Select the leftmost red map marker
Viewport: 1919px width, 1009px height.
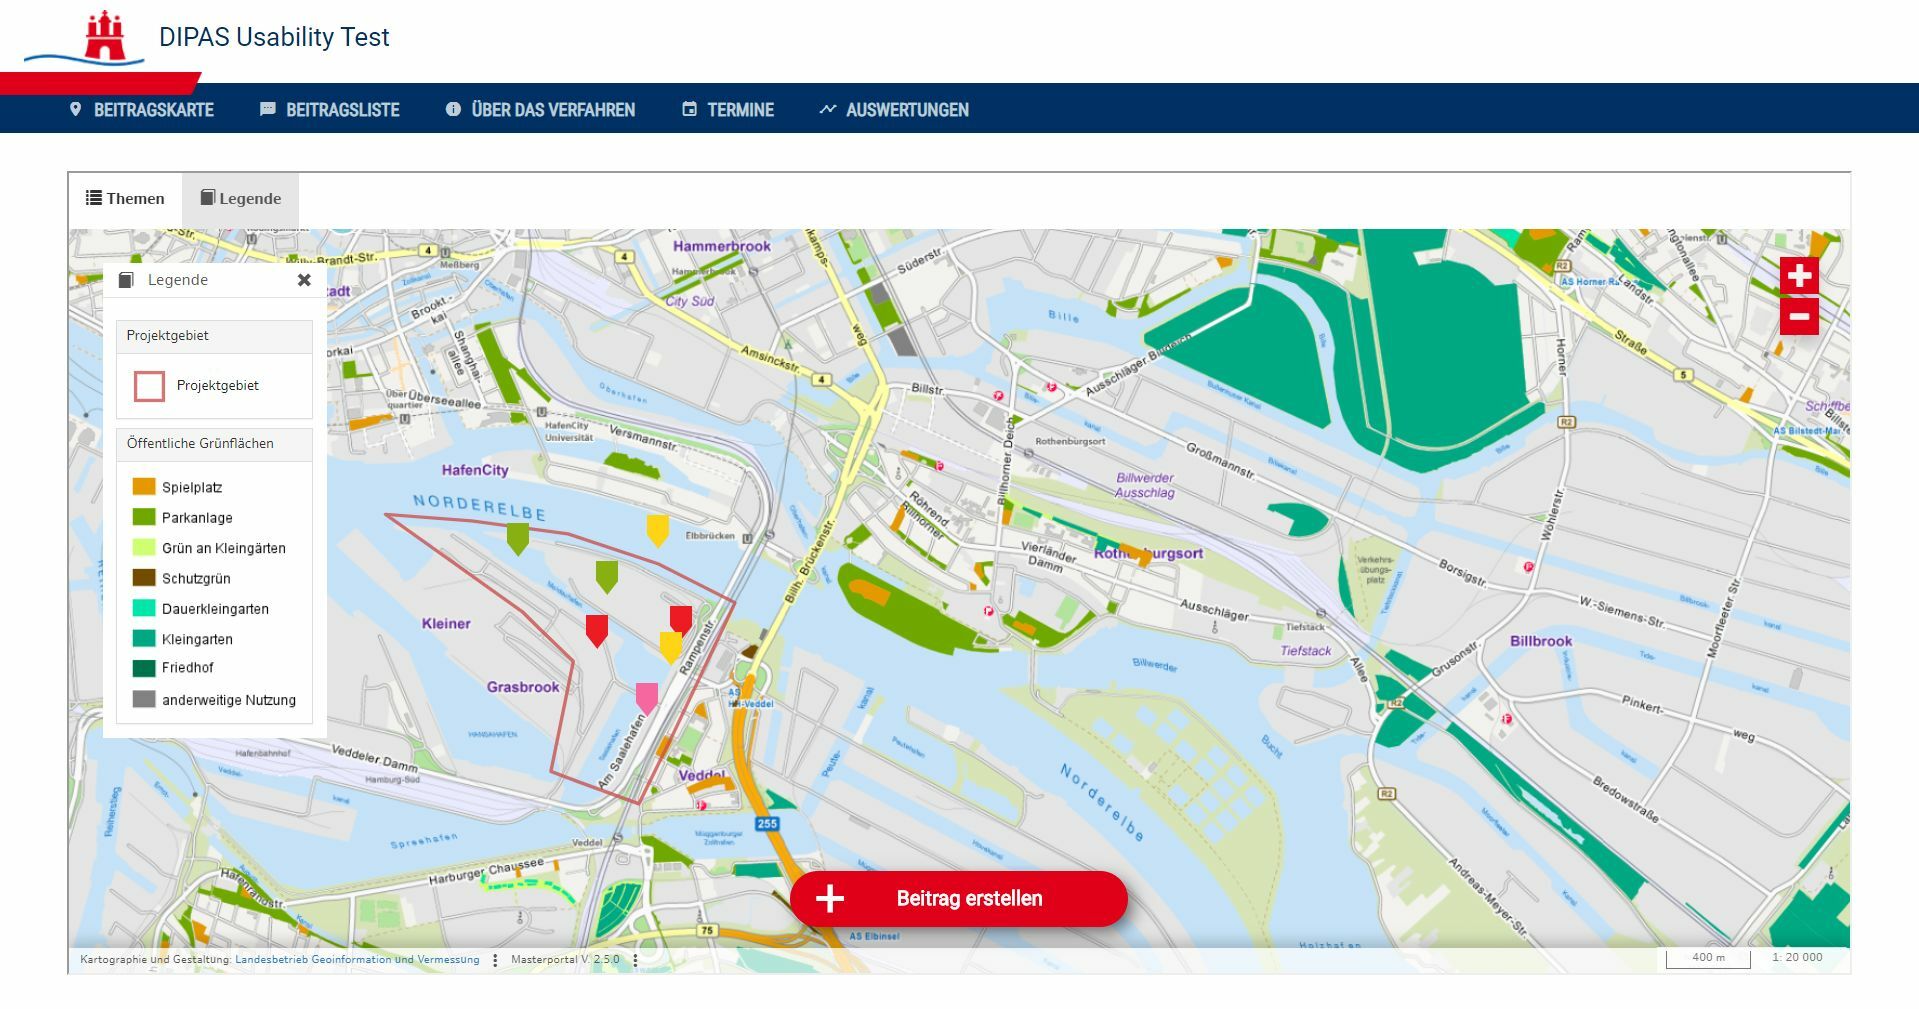[x=596, y=630]
